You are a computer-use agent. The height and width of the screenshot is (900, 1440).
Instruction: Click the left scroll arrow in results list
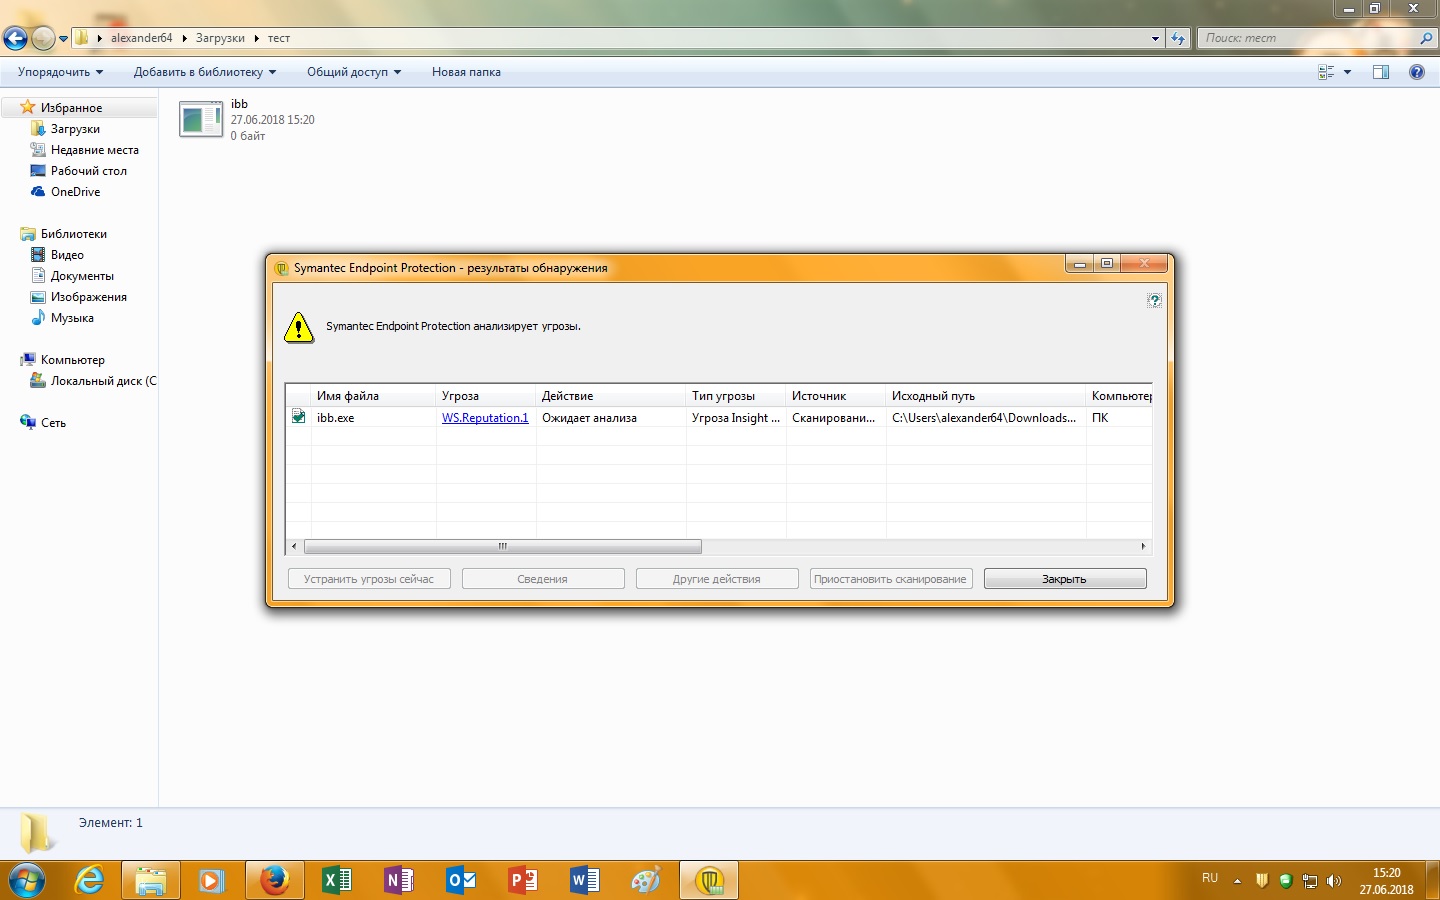click(x=294, y=547)
